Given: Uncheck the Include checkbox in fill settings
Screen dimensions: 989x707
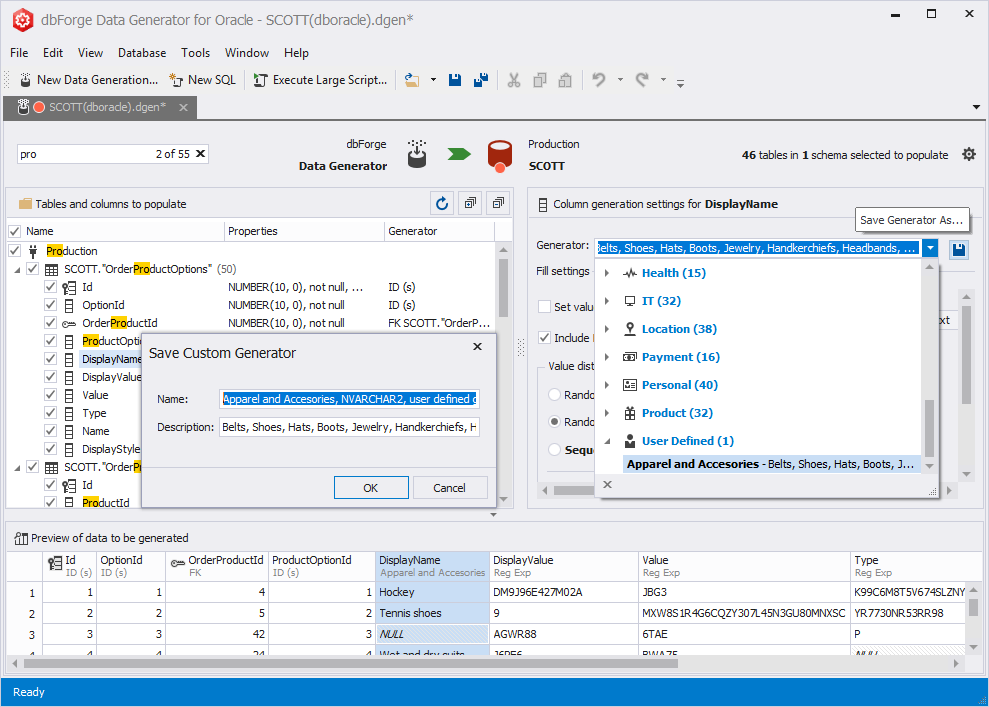Looking at the screenshot, I should click(544, 337).
